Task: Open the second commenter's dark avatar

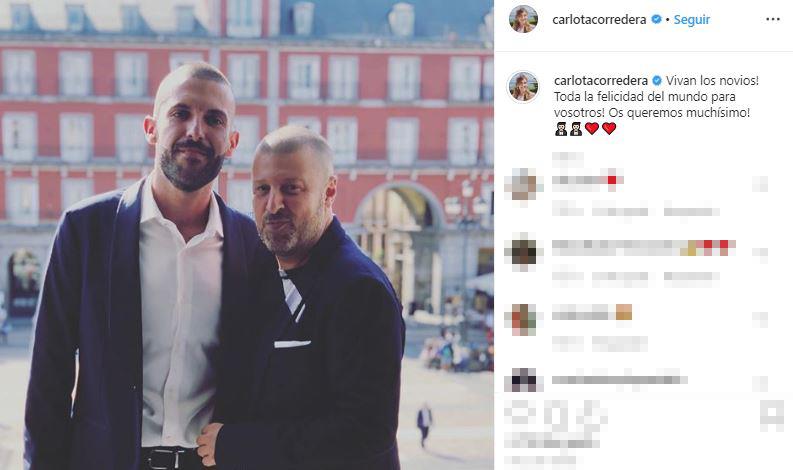Action: (523, 251)
